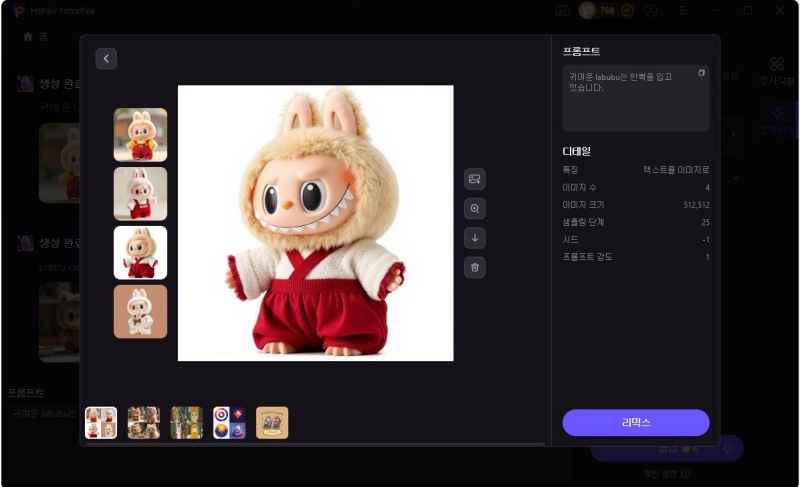Screen dimensions: 800x487
Task: Open the second history set with brown cat images
Action: (144, 423)
